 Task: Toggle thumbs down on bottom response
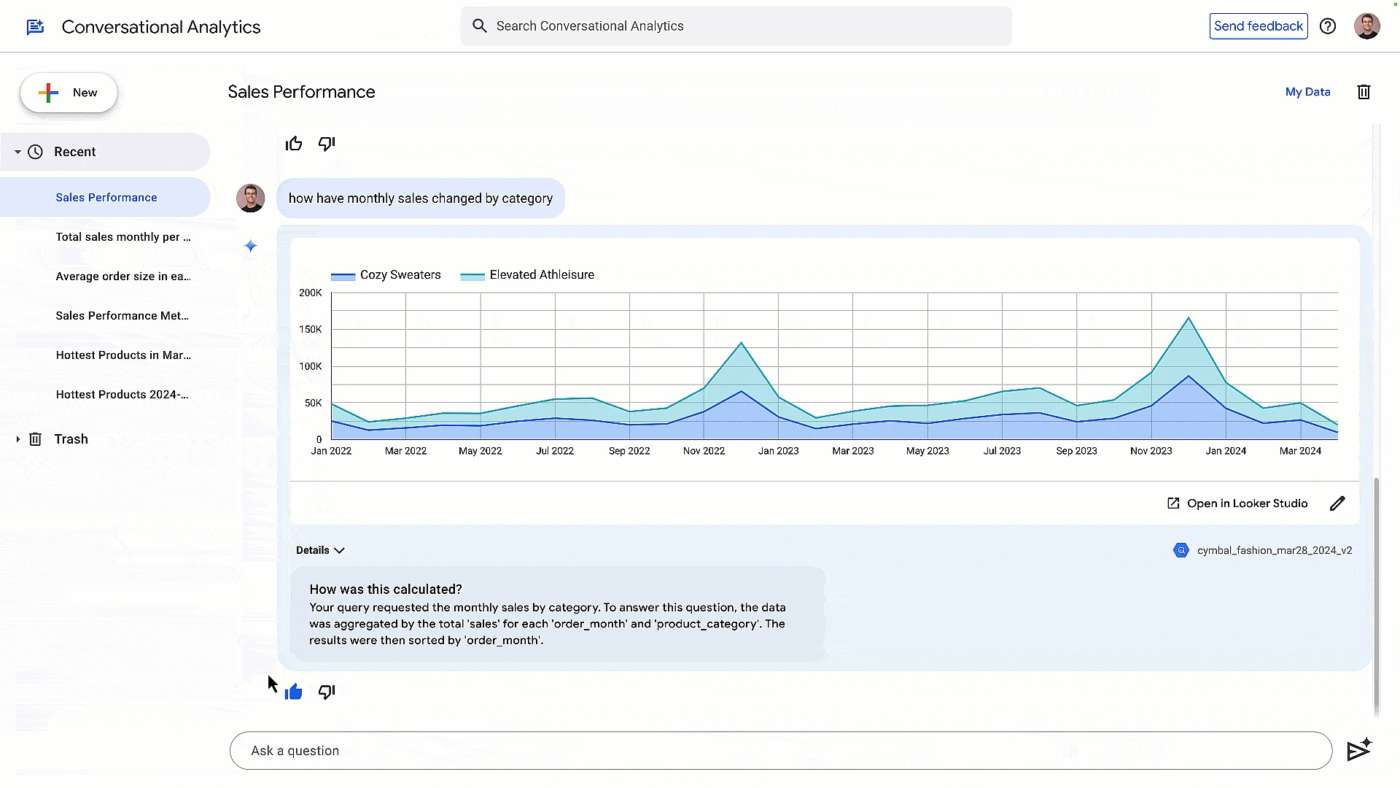326,692
